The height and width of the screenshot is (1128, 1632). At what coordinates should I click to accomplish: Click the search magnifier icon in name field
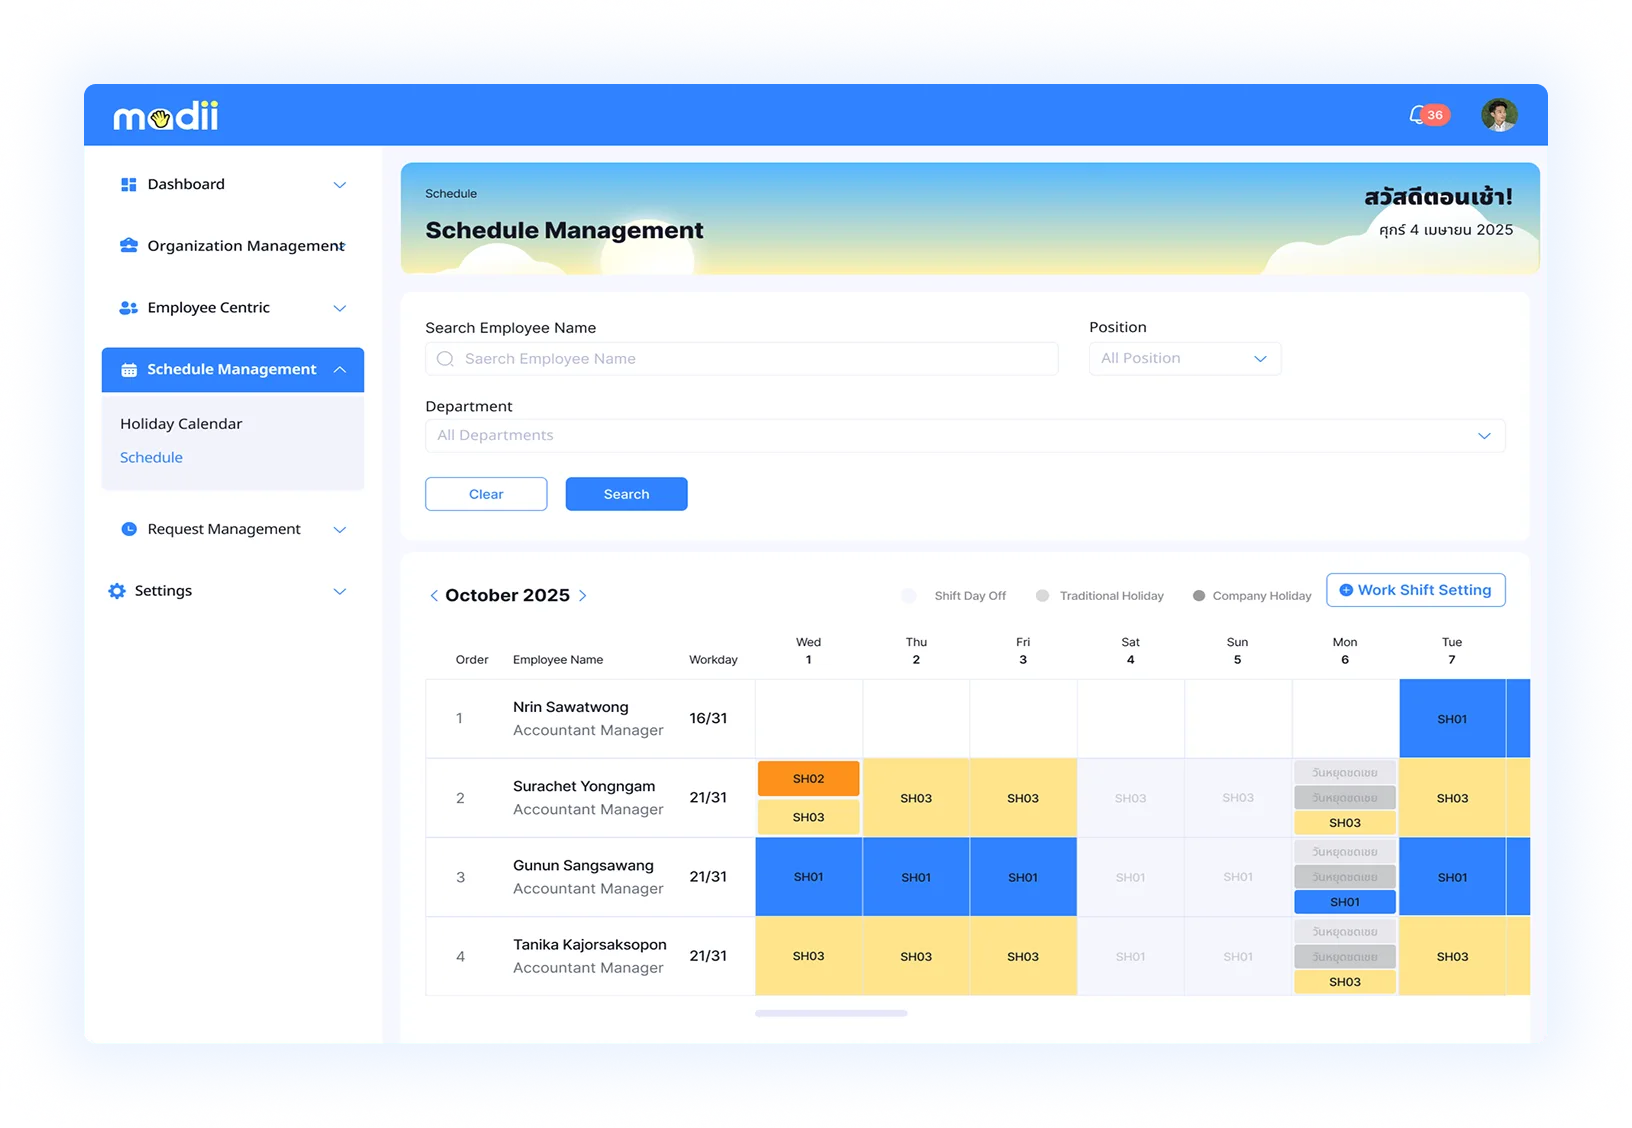tap(446, 359)
